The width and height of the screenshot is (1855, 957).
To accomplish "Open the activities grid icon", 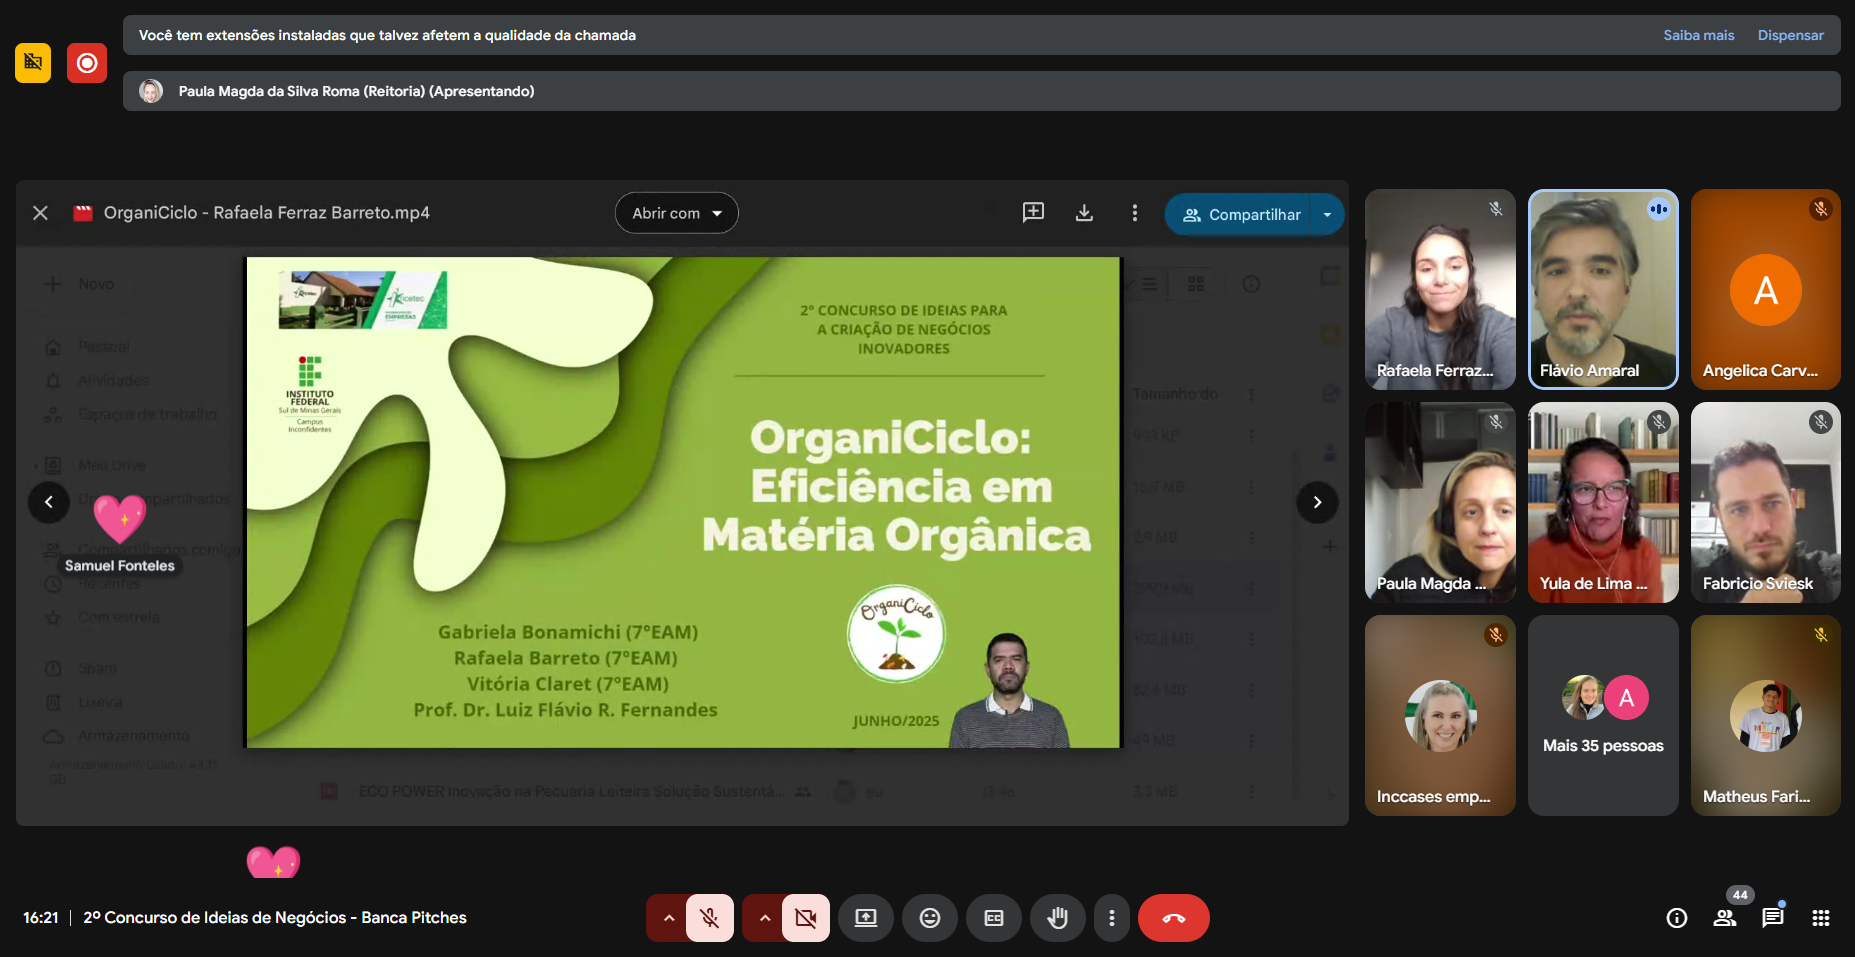I will click(x=1820, y=918).
